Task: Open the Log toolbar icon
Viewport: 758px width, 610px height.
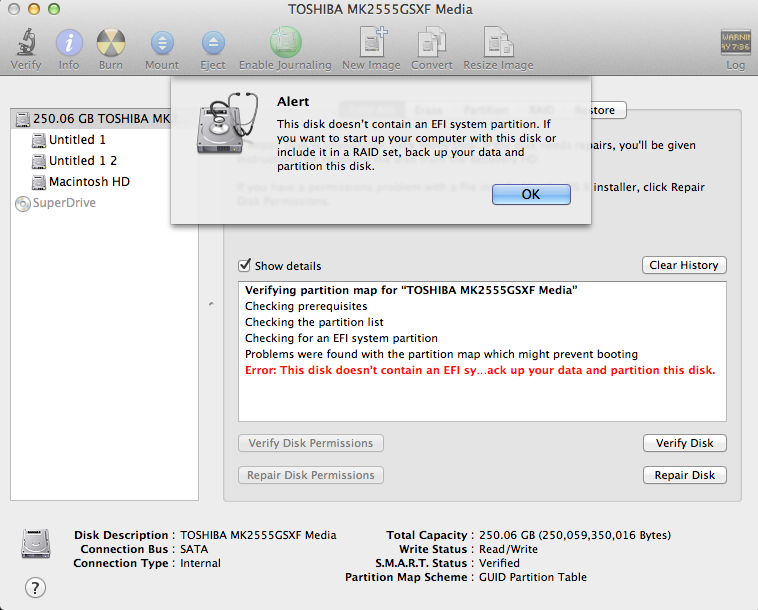Action: 735,43
